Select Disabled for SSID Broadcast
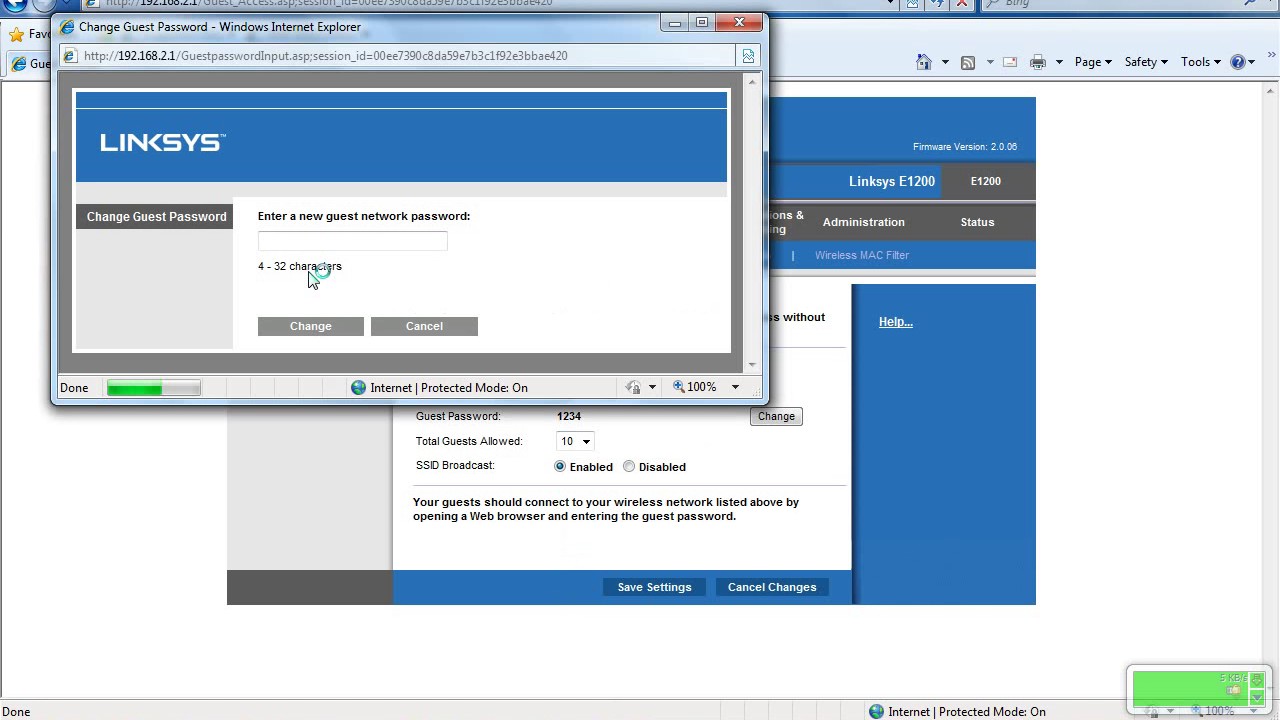The width and height of the screenshot is (1280, 720). pyautogui.click(x=629, y=466)
